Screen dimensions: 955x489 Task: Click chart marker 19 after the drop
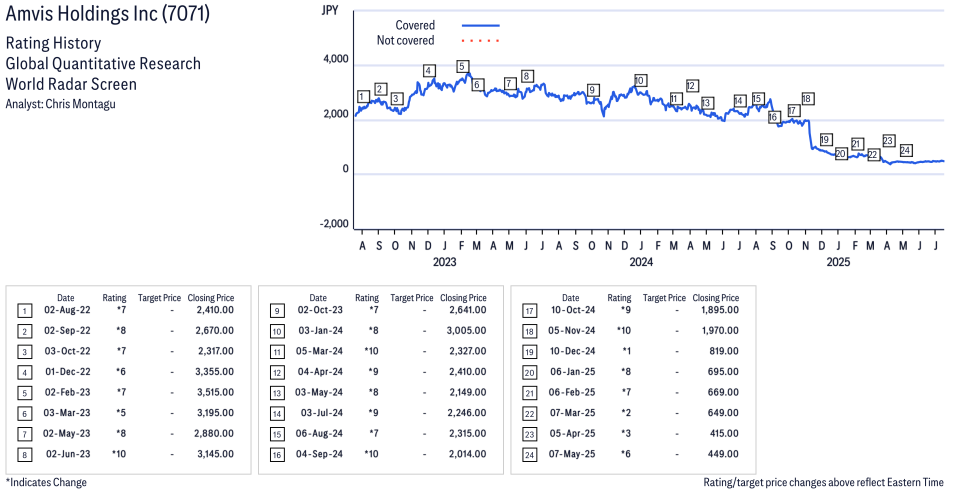(x=825, y=140)
